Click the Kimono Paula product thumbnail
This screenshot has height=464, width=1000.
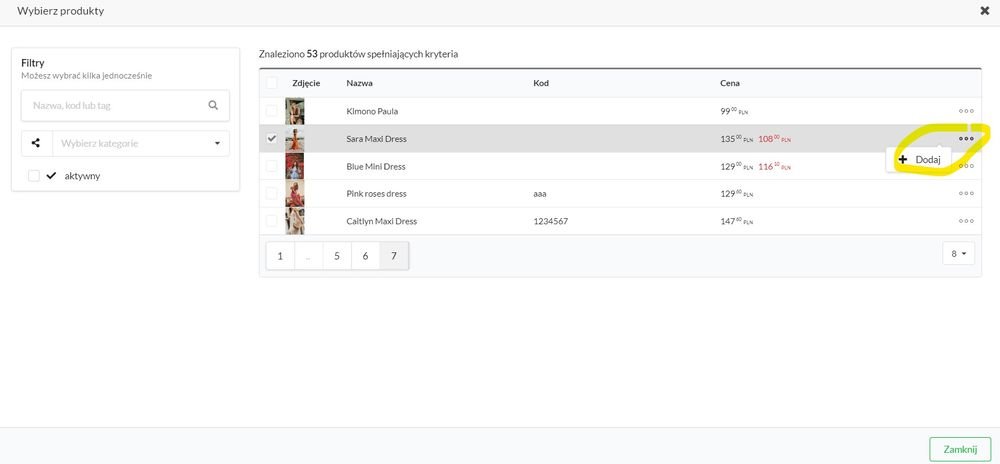point(295,111)
